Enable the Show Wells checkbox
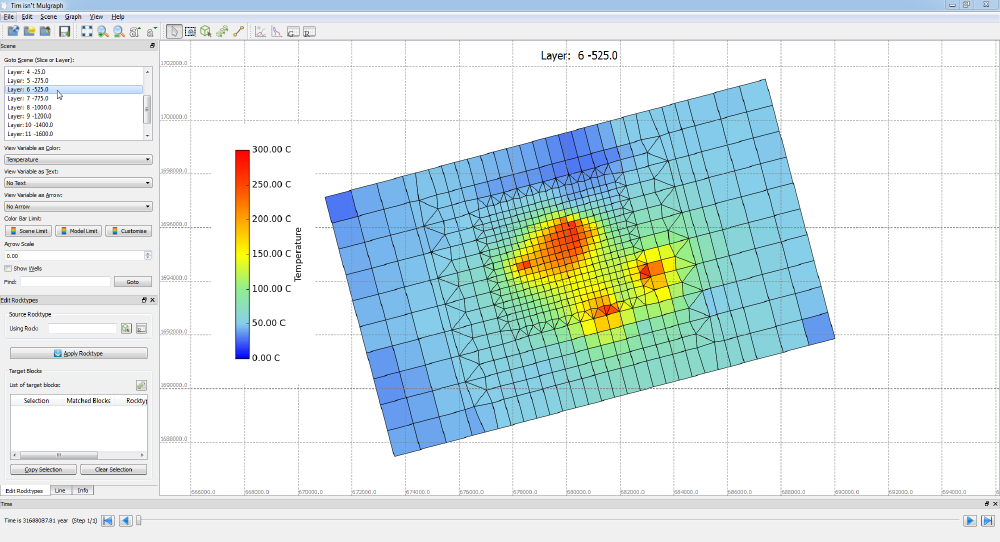Viewport: 1000px width, 542px height. [x=8, y=268]
